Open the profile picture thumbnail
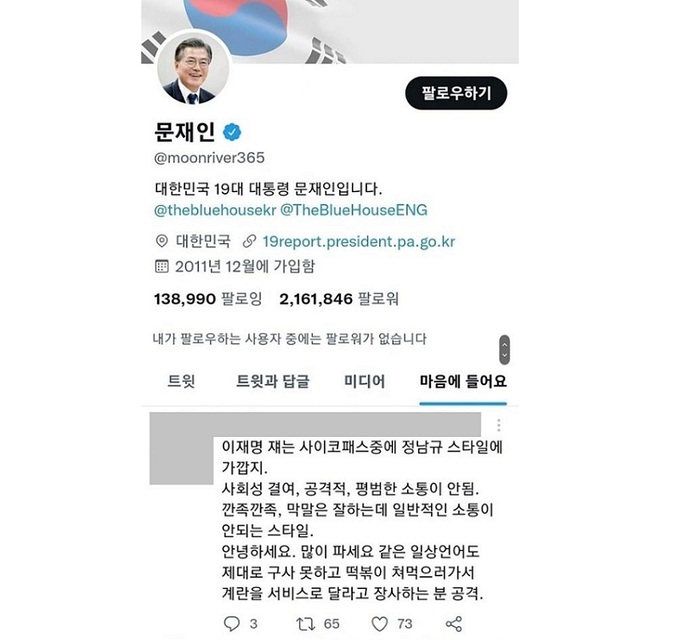The height and width of the screenshot is (640, 680). (193, 69)
